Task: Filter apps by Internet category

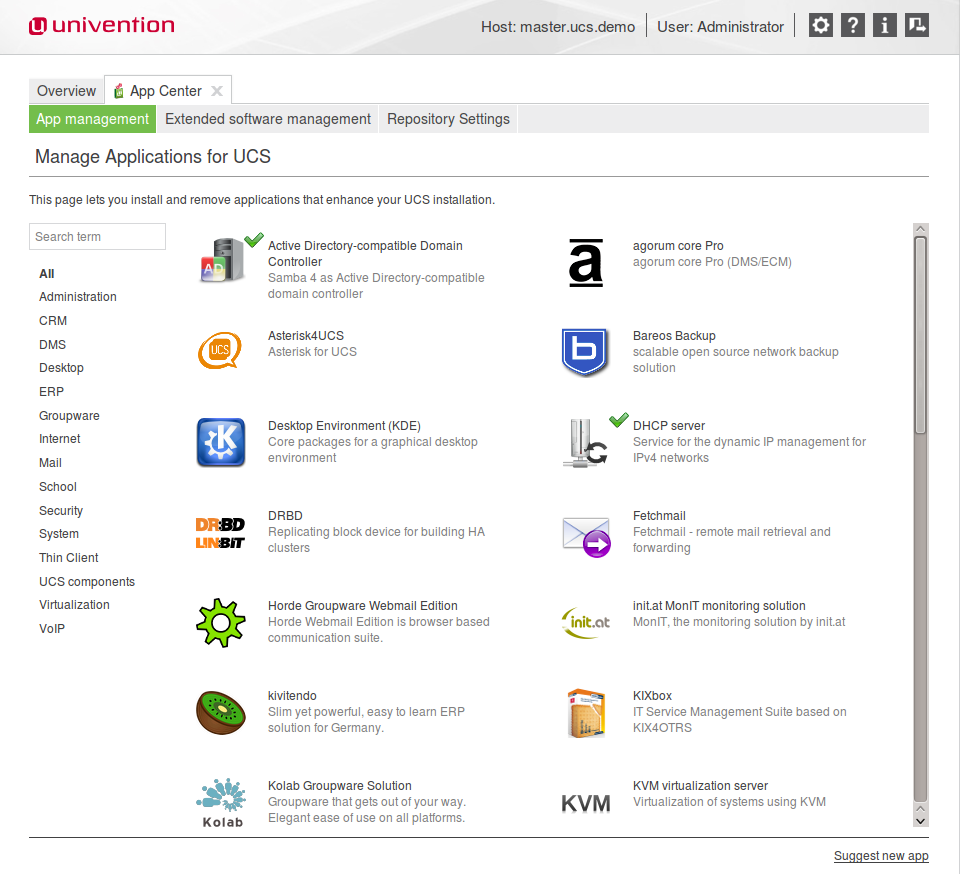Action: (x=59, y=439)
